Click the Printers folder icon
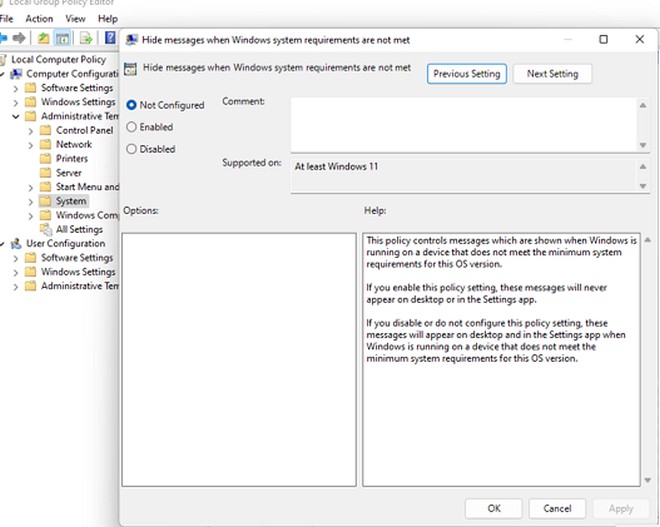The image size is (660, 527). [x=45, y=159]
